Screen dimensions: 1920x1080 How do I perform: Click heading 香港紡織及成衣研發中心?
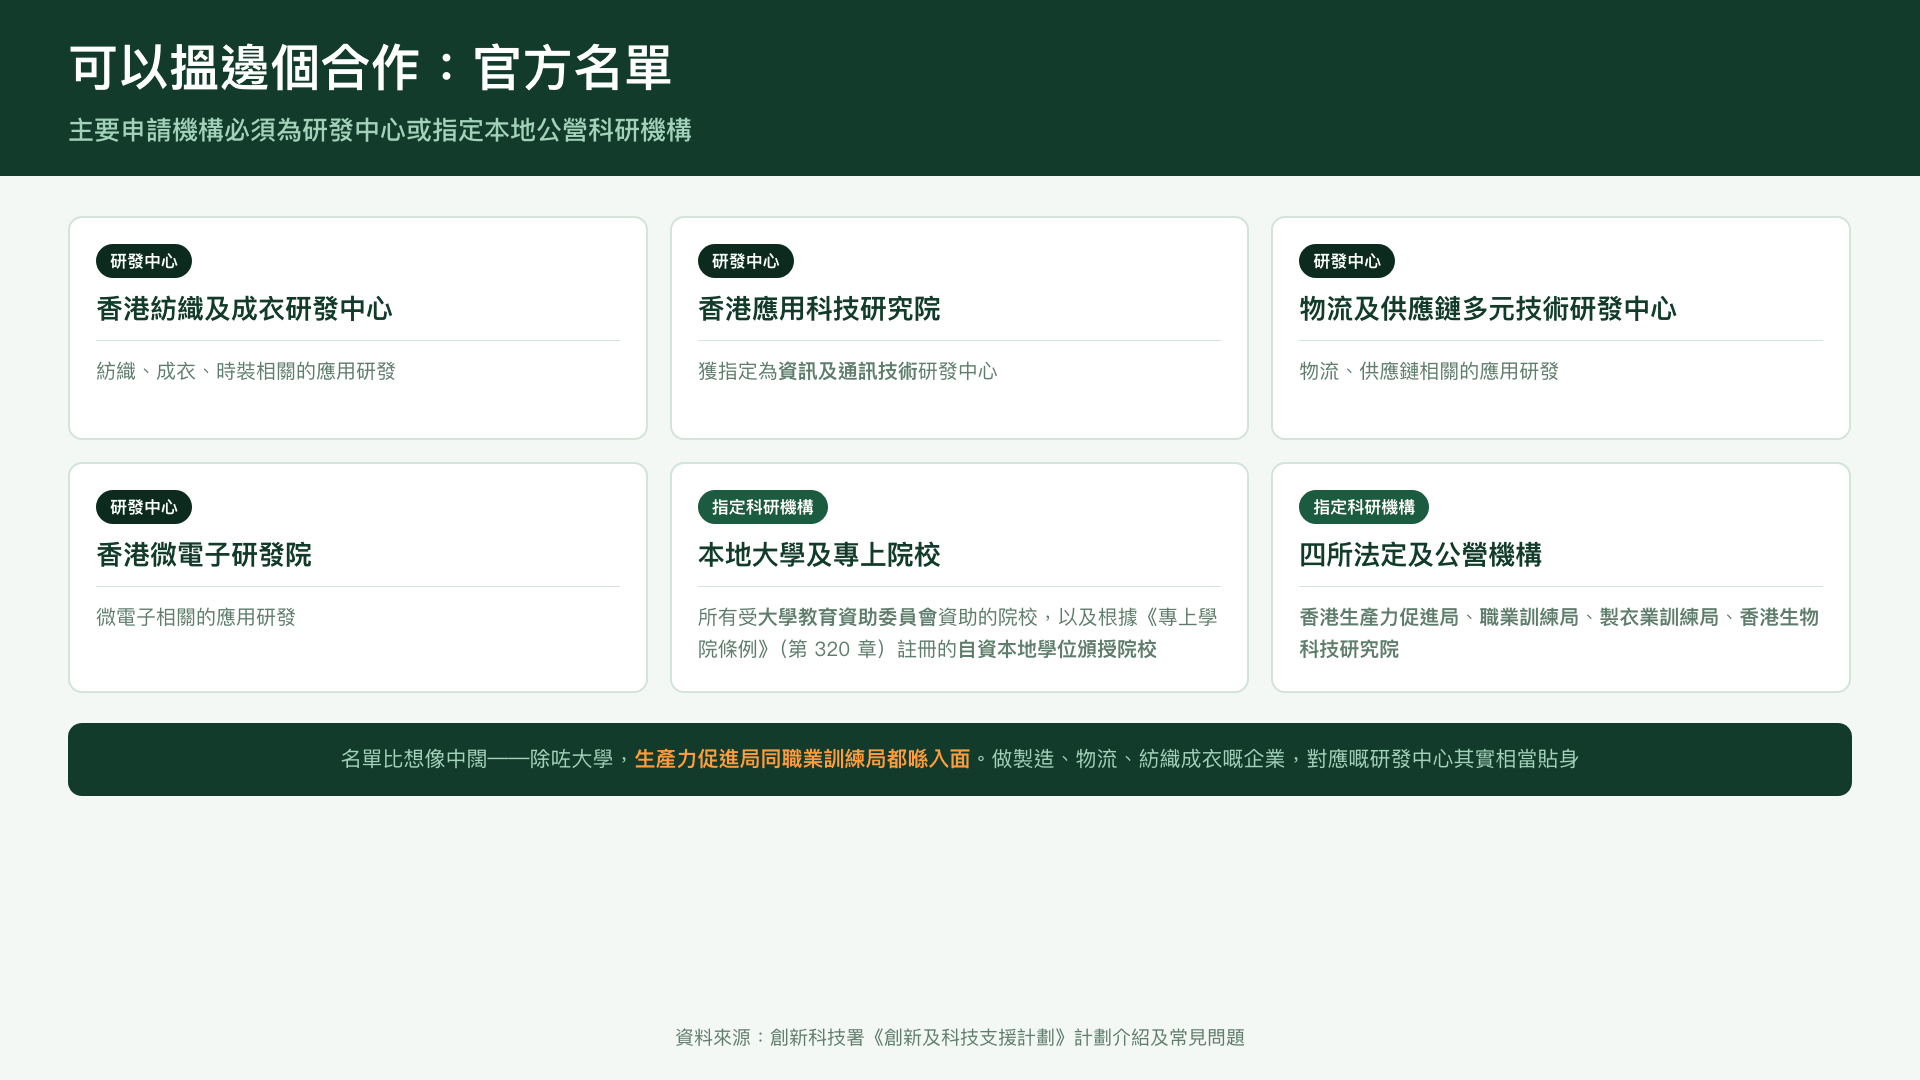244,309
